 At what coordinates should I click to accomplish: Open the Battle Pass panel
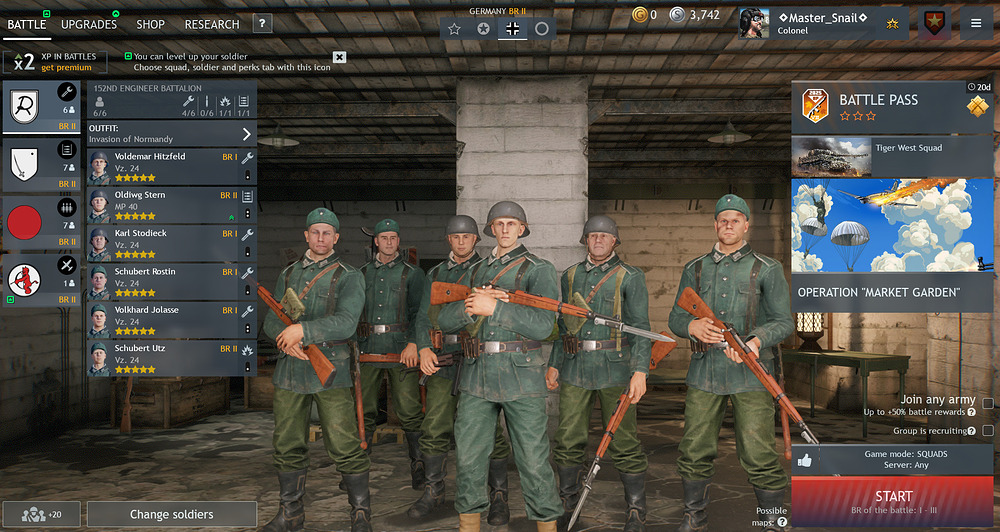tap(892, 107)
